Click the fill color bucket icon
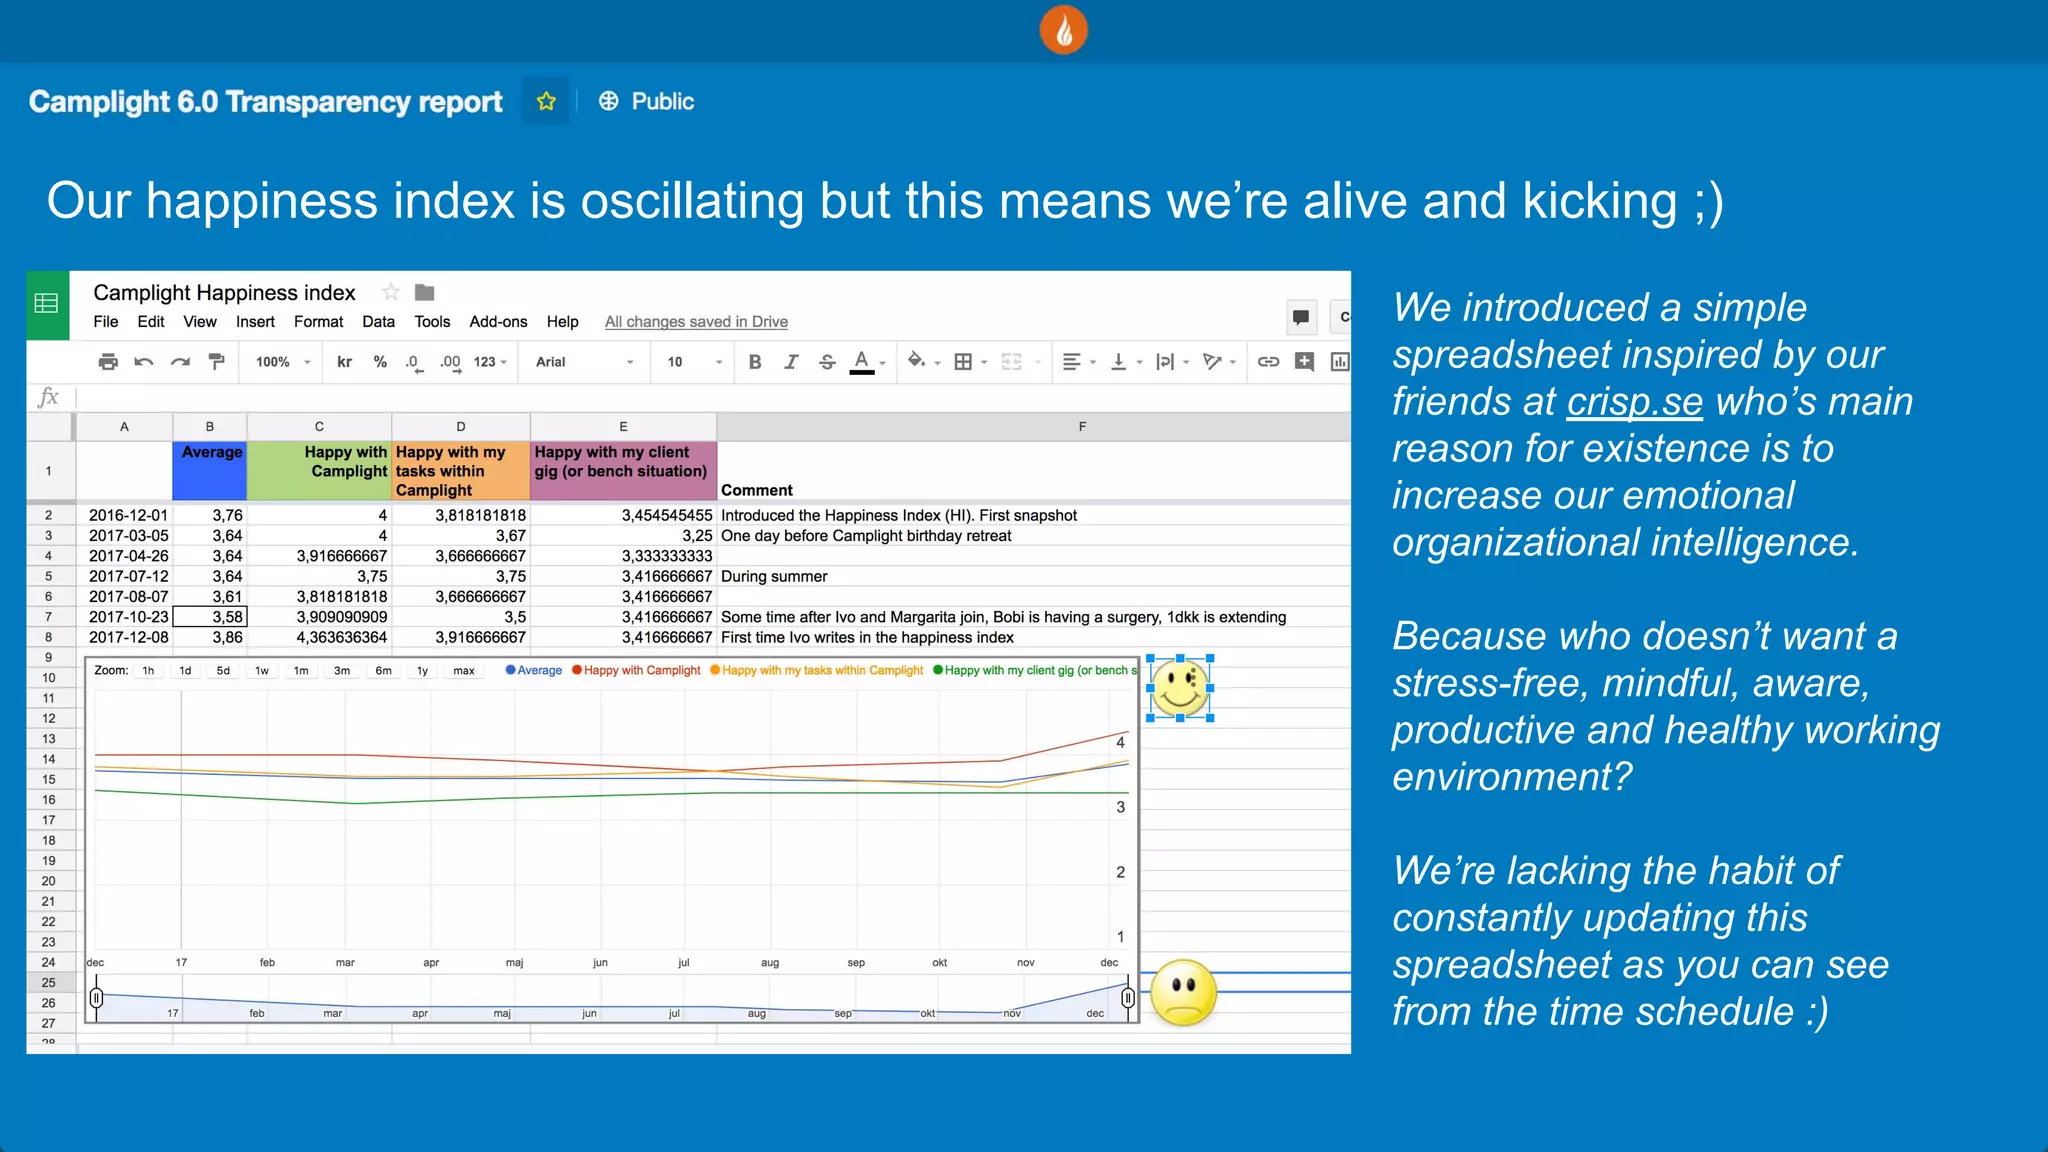 [916, 361]
